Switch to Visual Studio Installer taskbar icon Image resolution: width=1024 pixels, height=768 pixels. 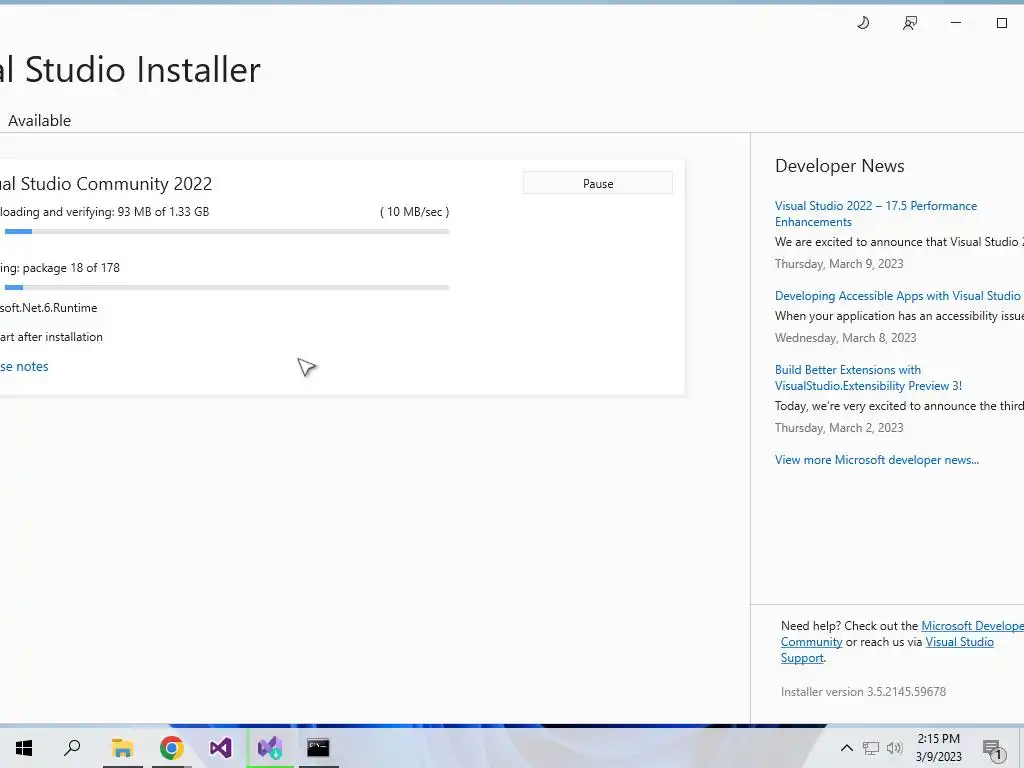pyautogui.click(x=270, y=748)
